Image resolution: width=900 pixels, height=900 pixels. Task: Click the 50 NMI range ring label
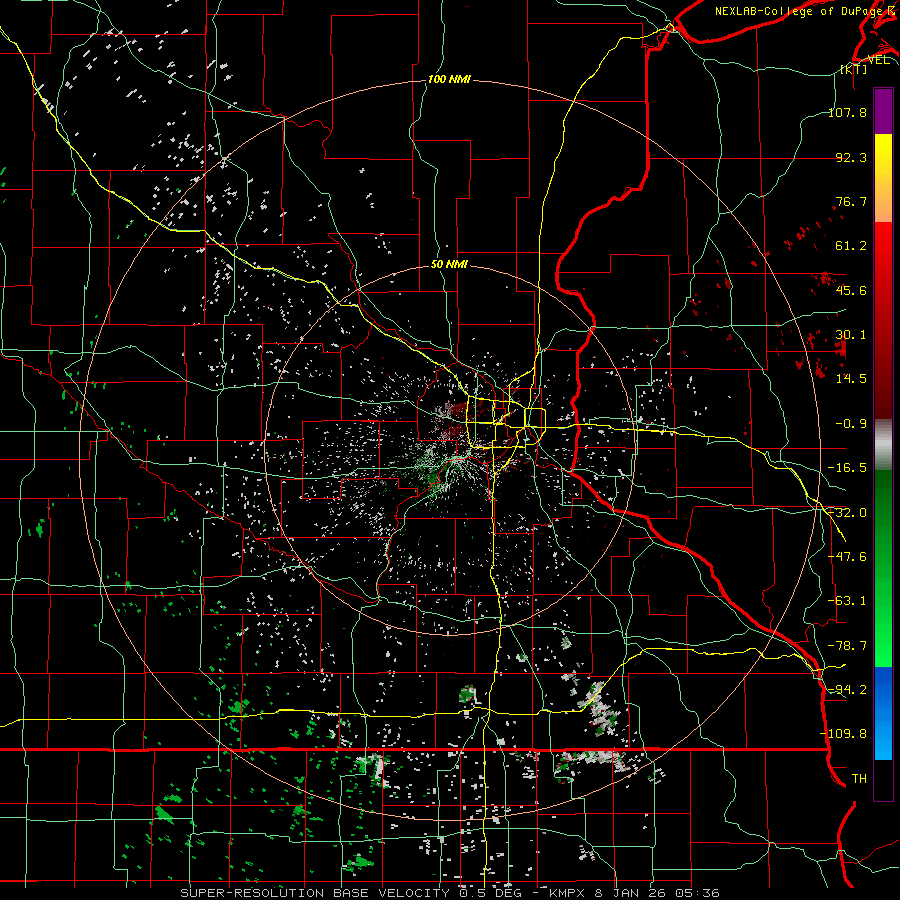coord(449,264)
